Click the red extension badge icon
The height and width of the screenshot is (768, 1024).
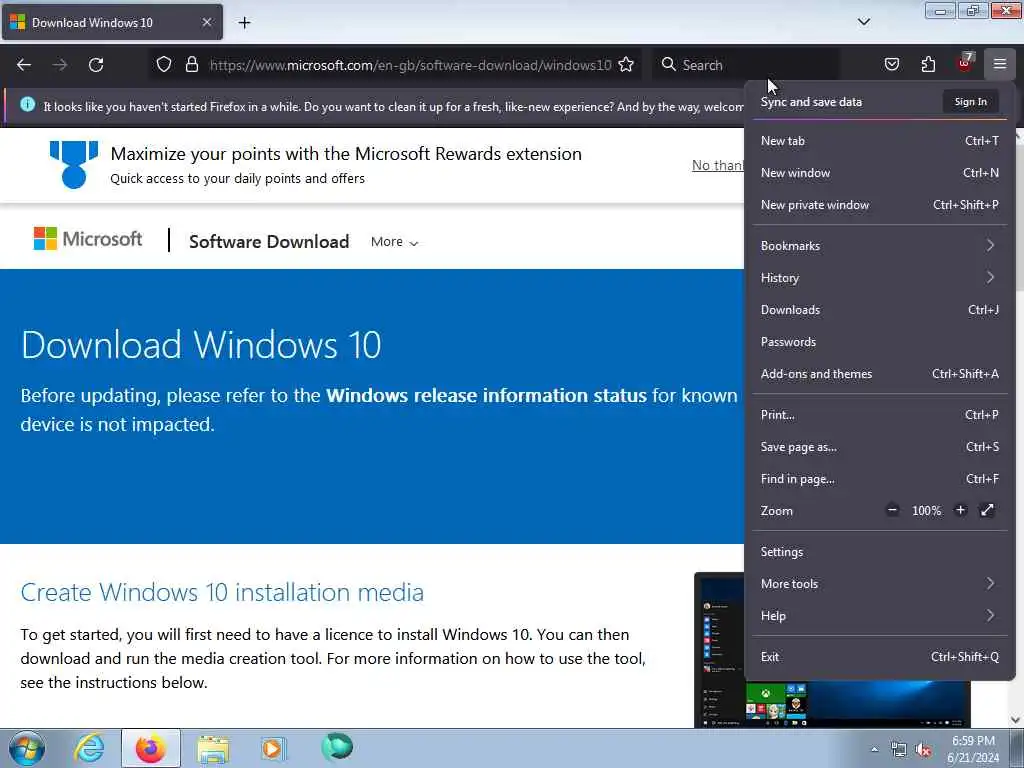965,63
